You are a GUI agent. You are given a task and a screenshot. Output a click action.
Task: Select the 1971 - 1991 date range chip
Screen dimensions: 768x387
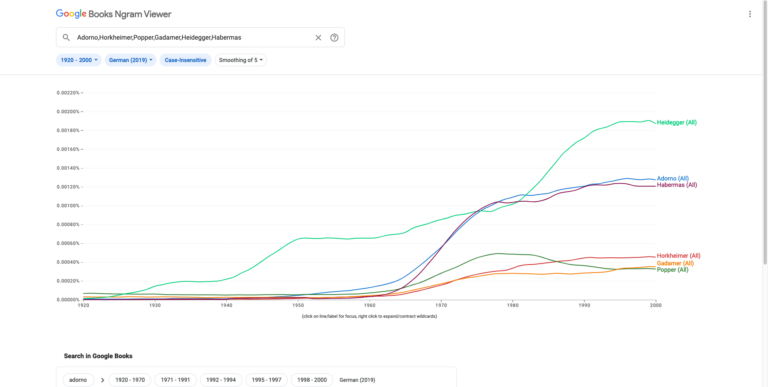click(175, 380)
